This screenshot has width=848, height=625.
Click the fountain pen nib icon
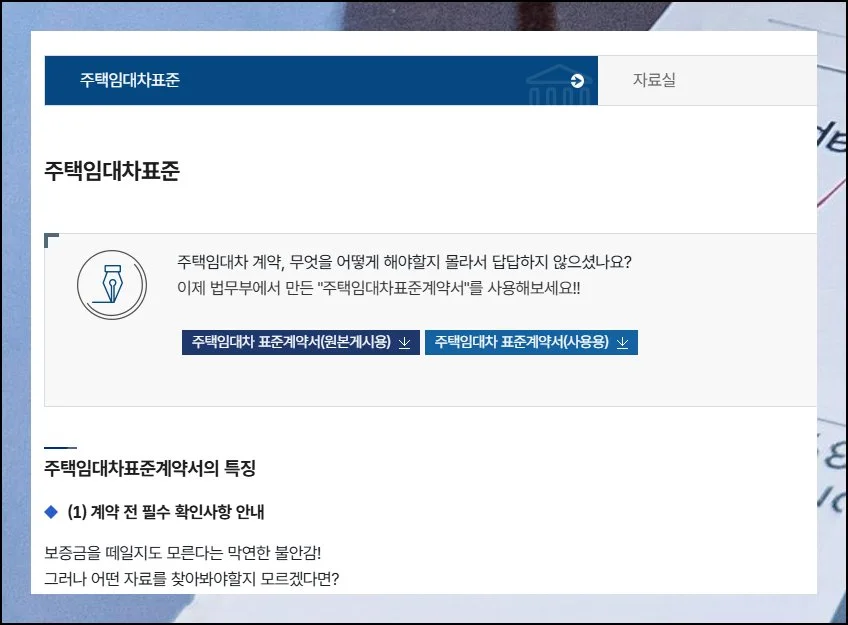(x=112, y=285)
